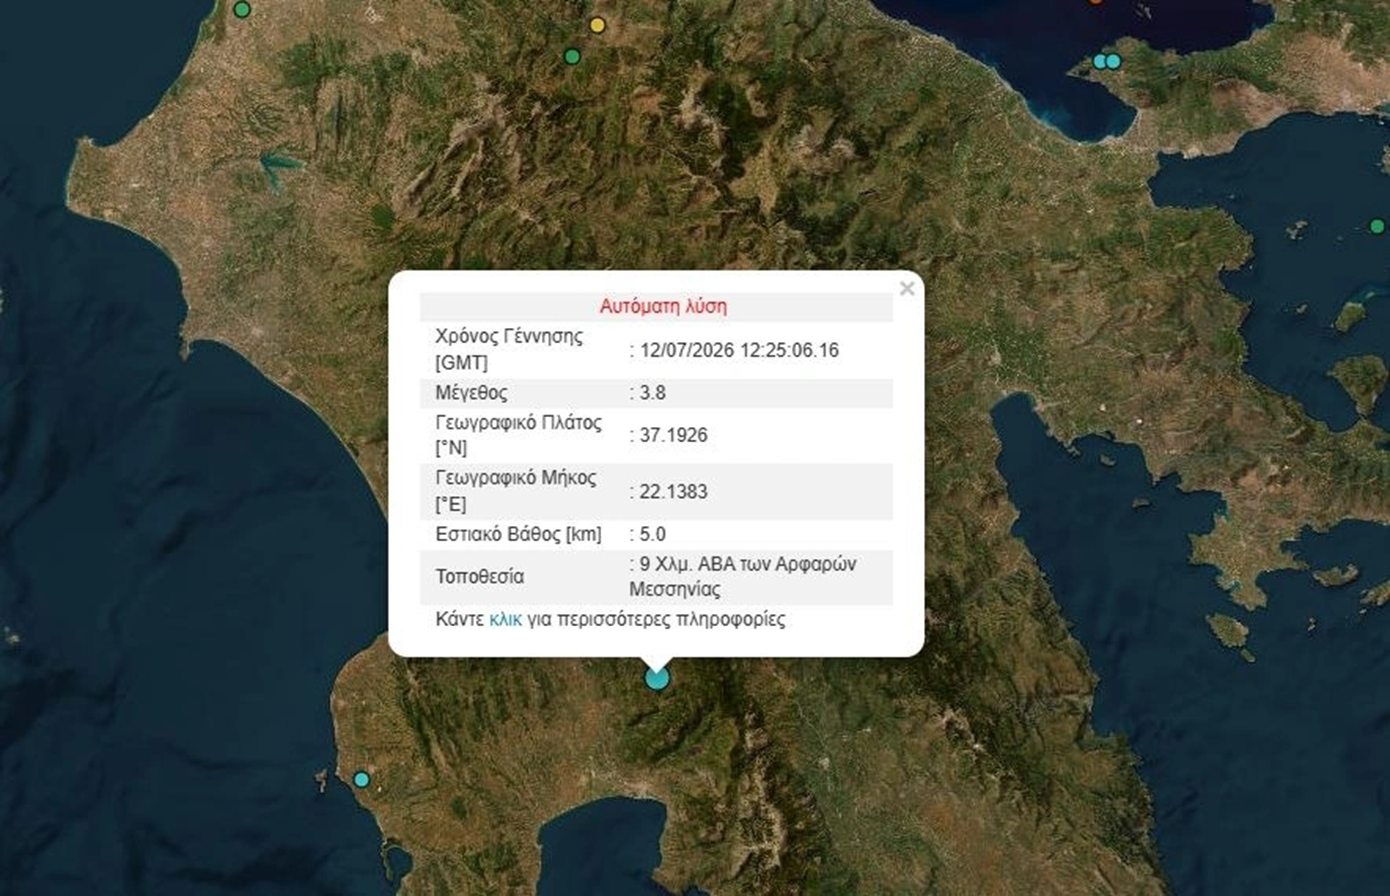Image resolution: width=1390 pixels, height=896 pixels.
Task: Select the 'Γεωγραφικό Πλάτος [°N]' label
Action: coord(519,435)
